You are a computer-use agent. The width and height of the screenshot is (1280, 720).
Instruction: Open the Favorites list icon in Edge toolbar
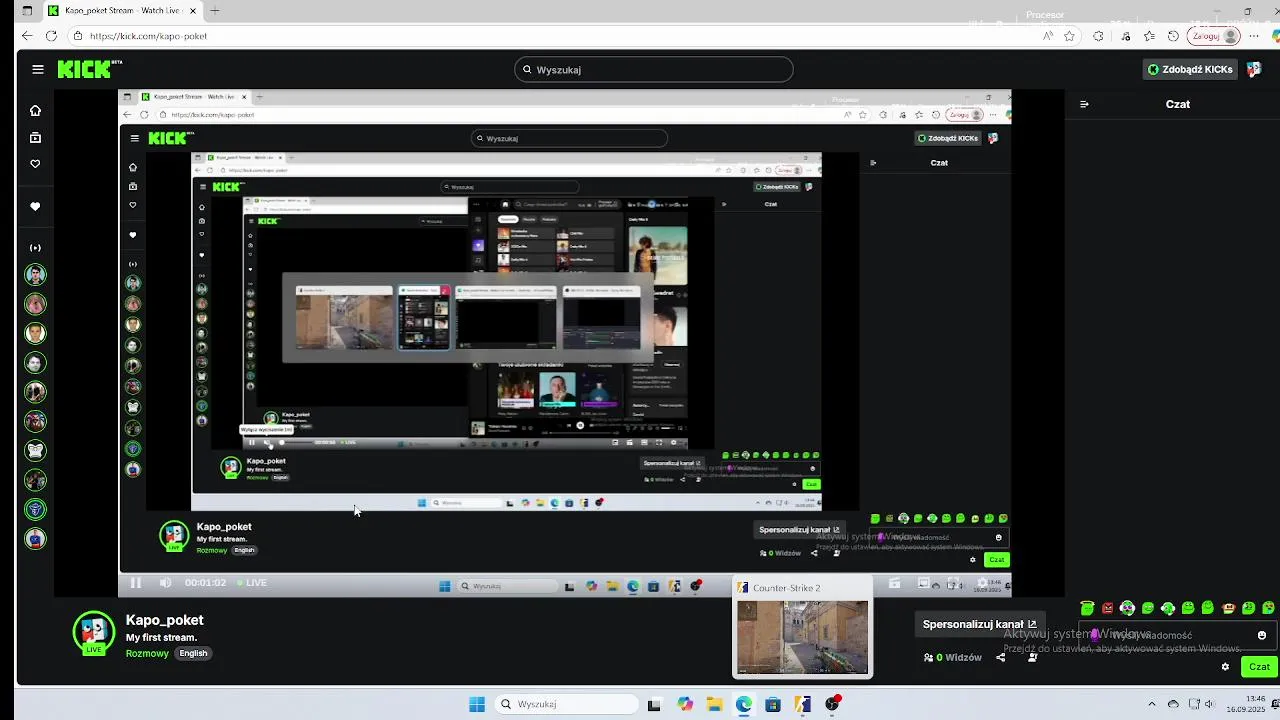1149,36
